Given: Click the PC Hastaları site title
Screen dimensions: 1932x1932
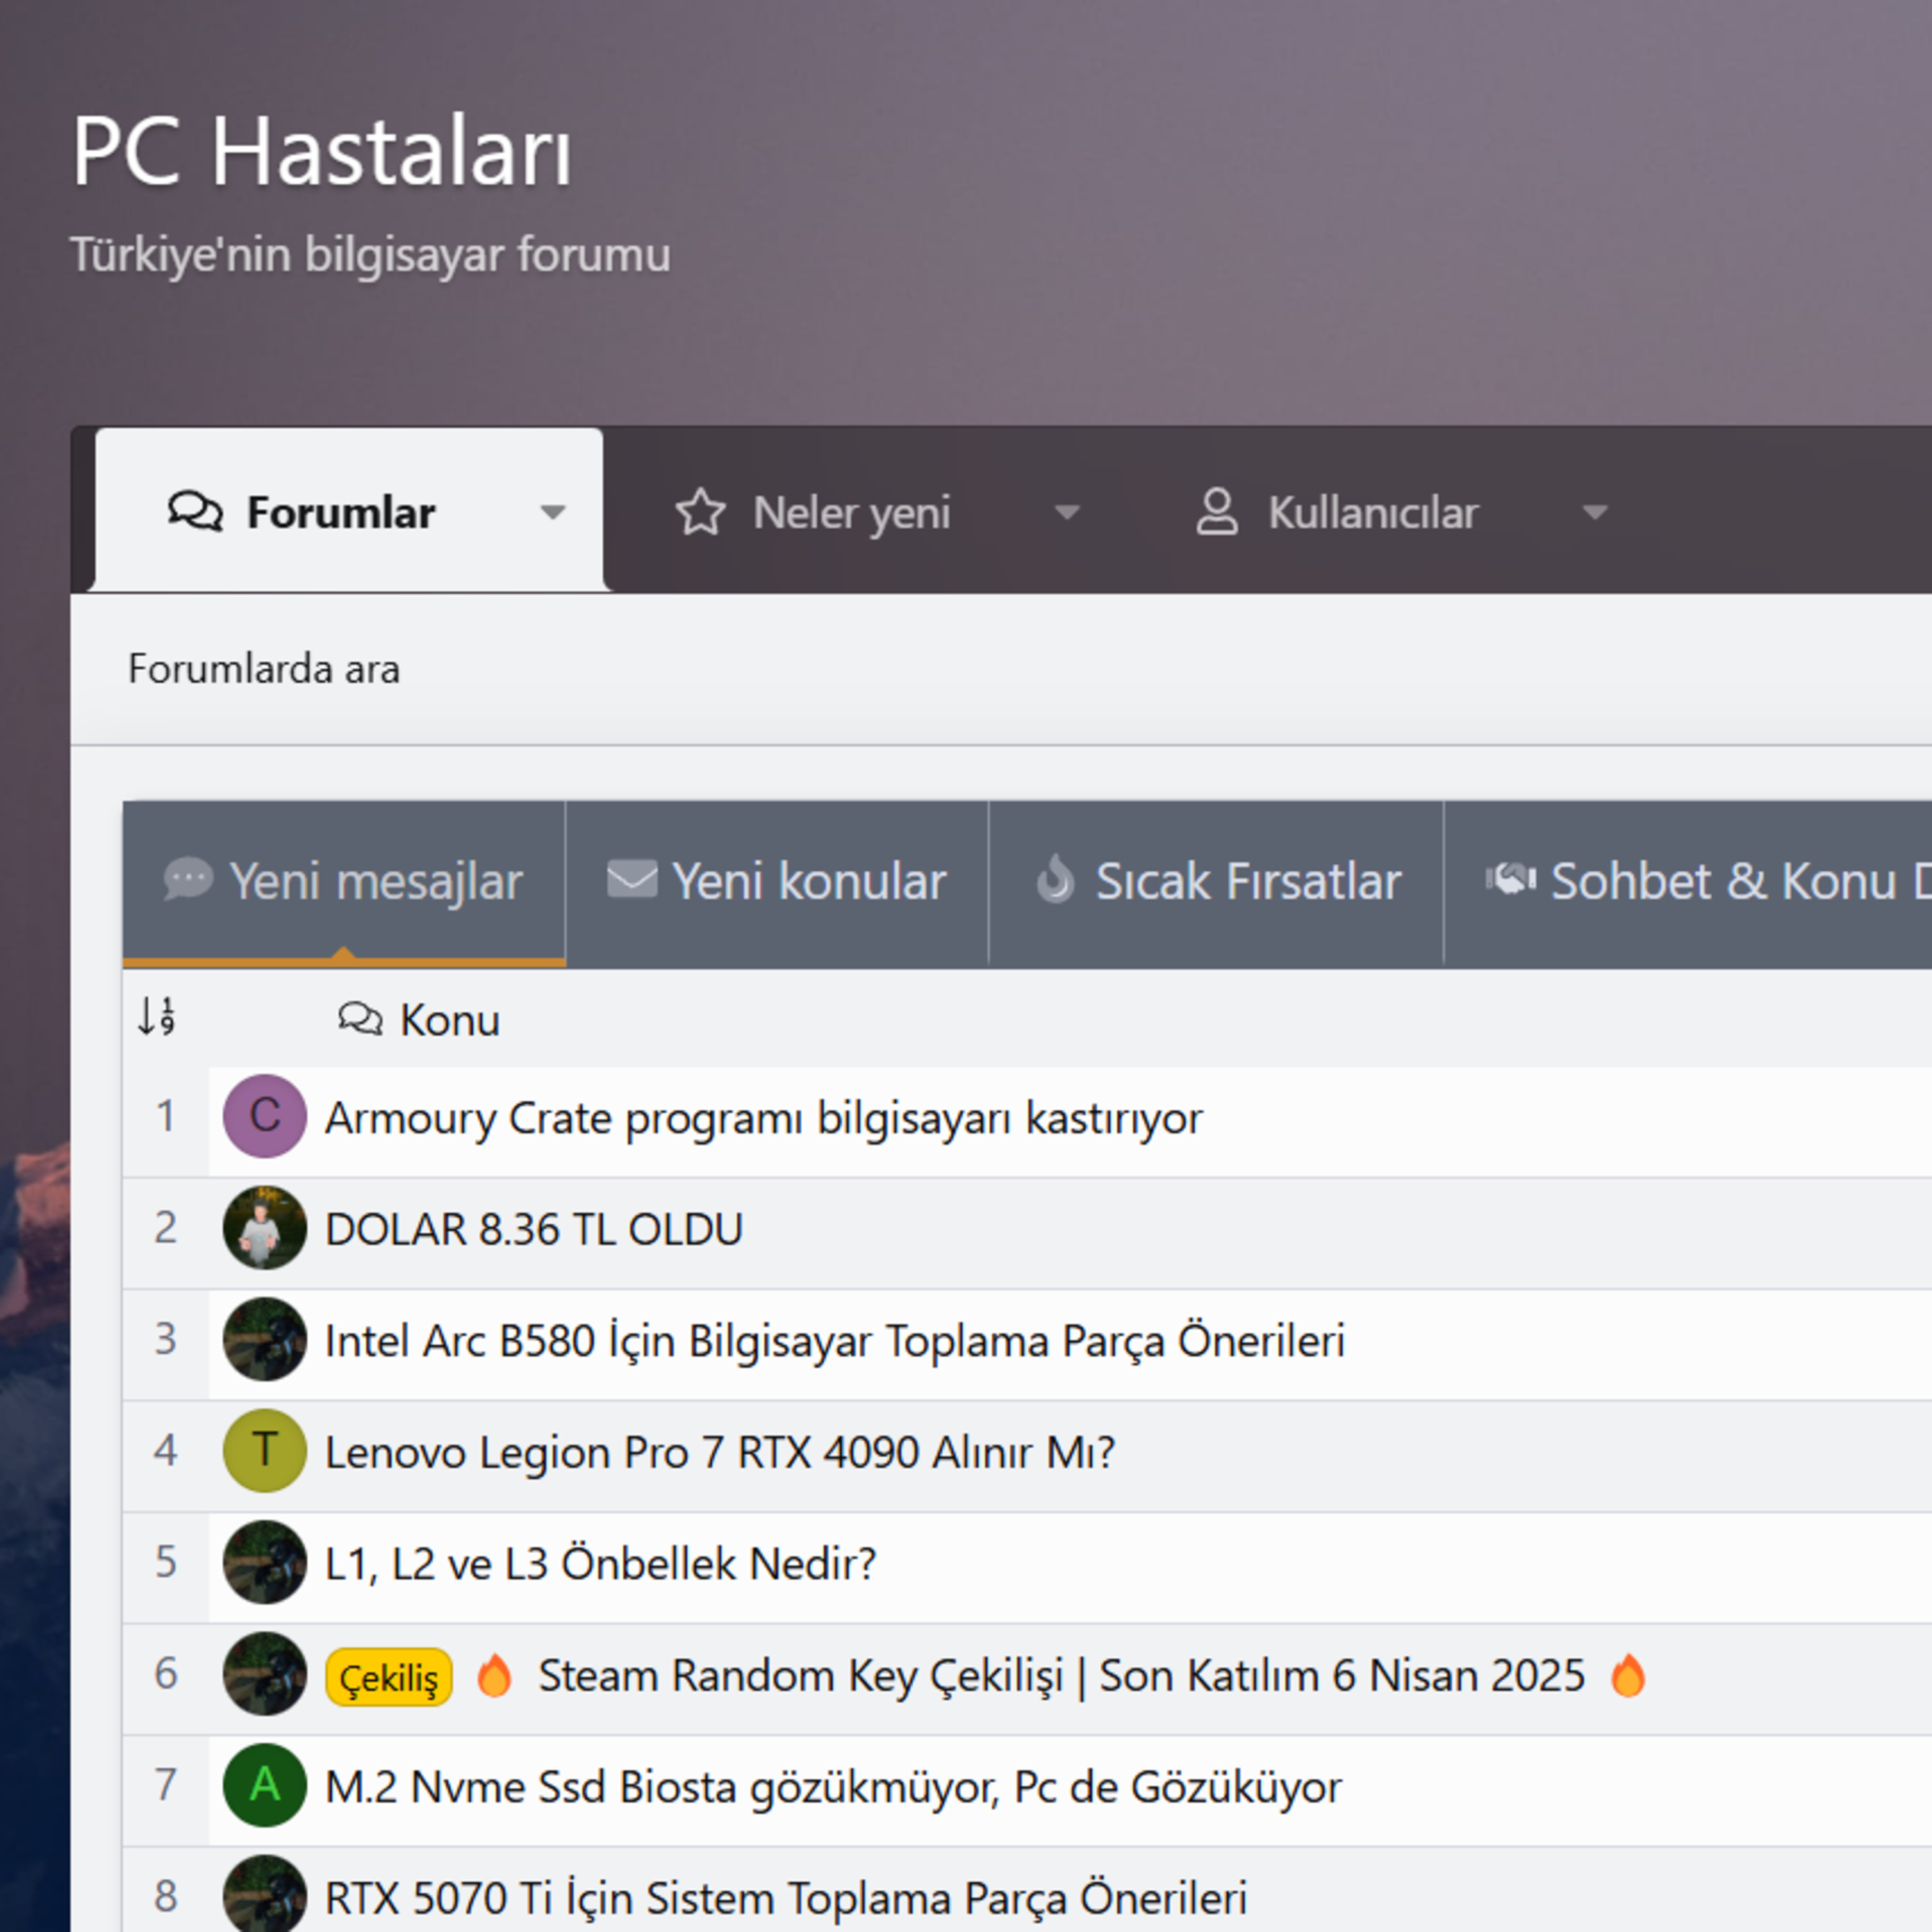Looking at the screenshot, I should coord(321,151).
